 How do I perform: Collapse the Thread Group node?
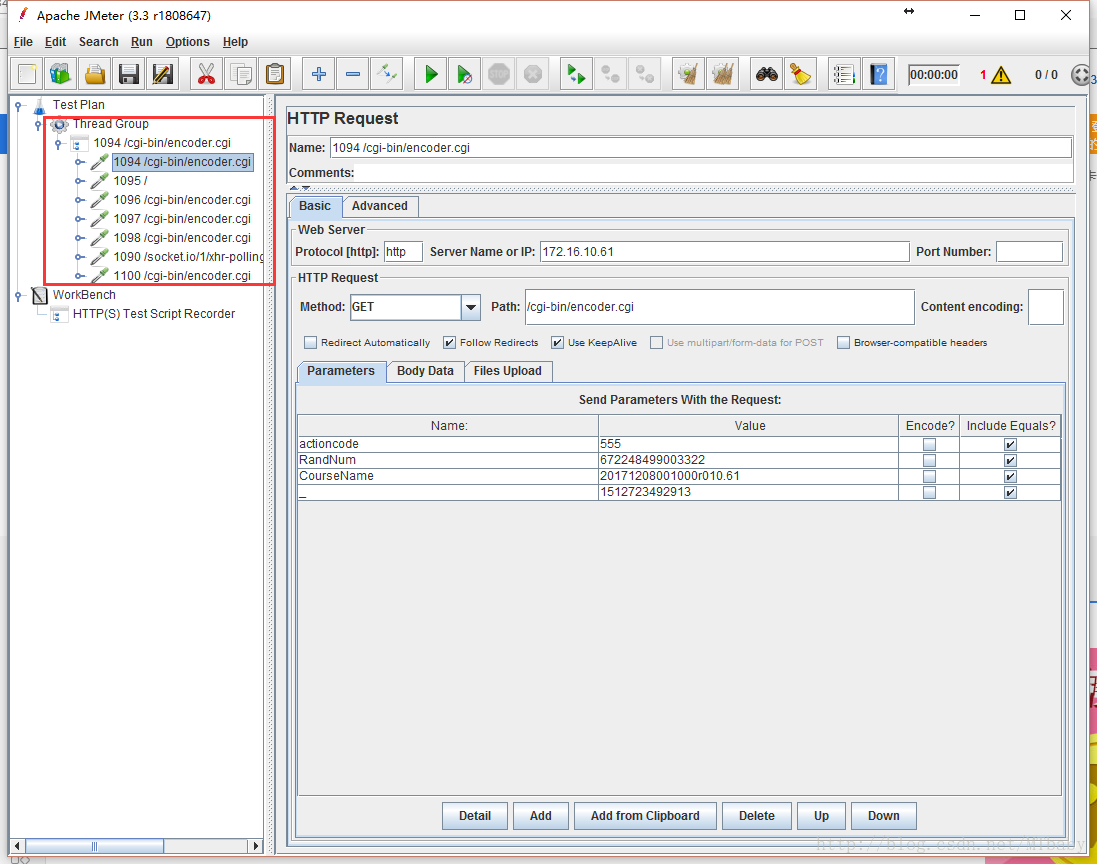pos(38,125)
